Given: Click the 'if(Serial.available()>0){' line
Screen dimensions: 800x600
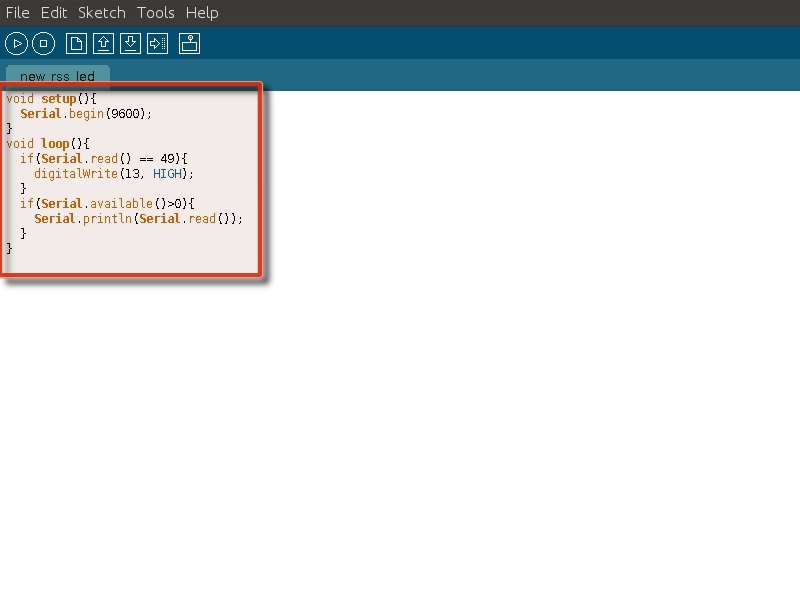Looking at the screenshot, I should (x=107, y=204).
